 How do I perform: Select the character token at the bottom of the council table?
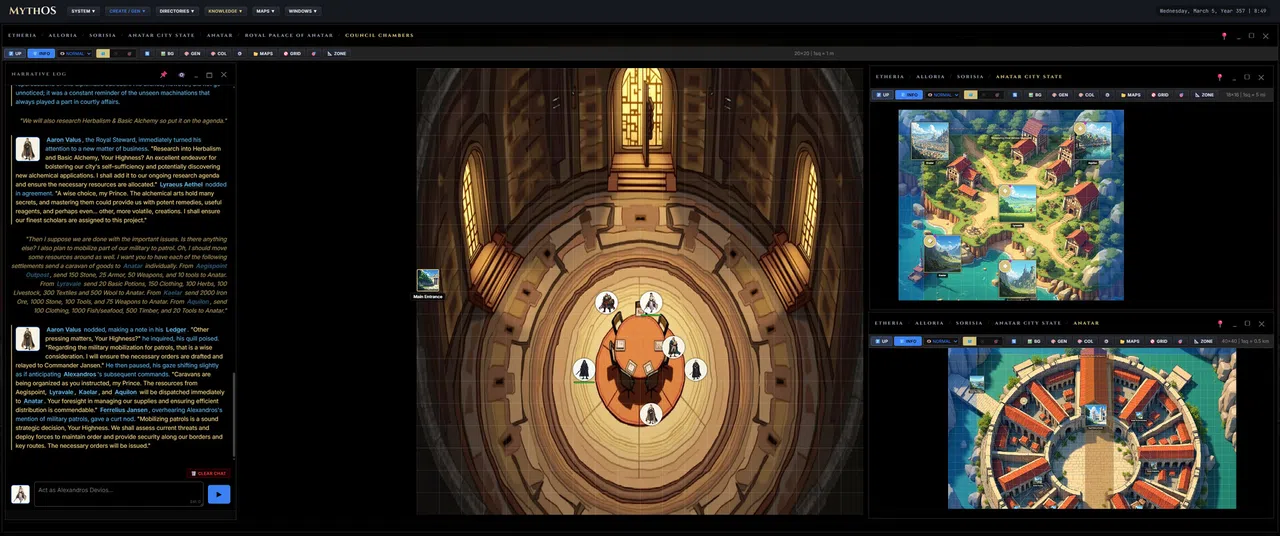(x=651, y=413)
